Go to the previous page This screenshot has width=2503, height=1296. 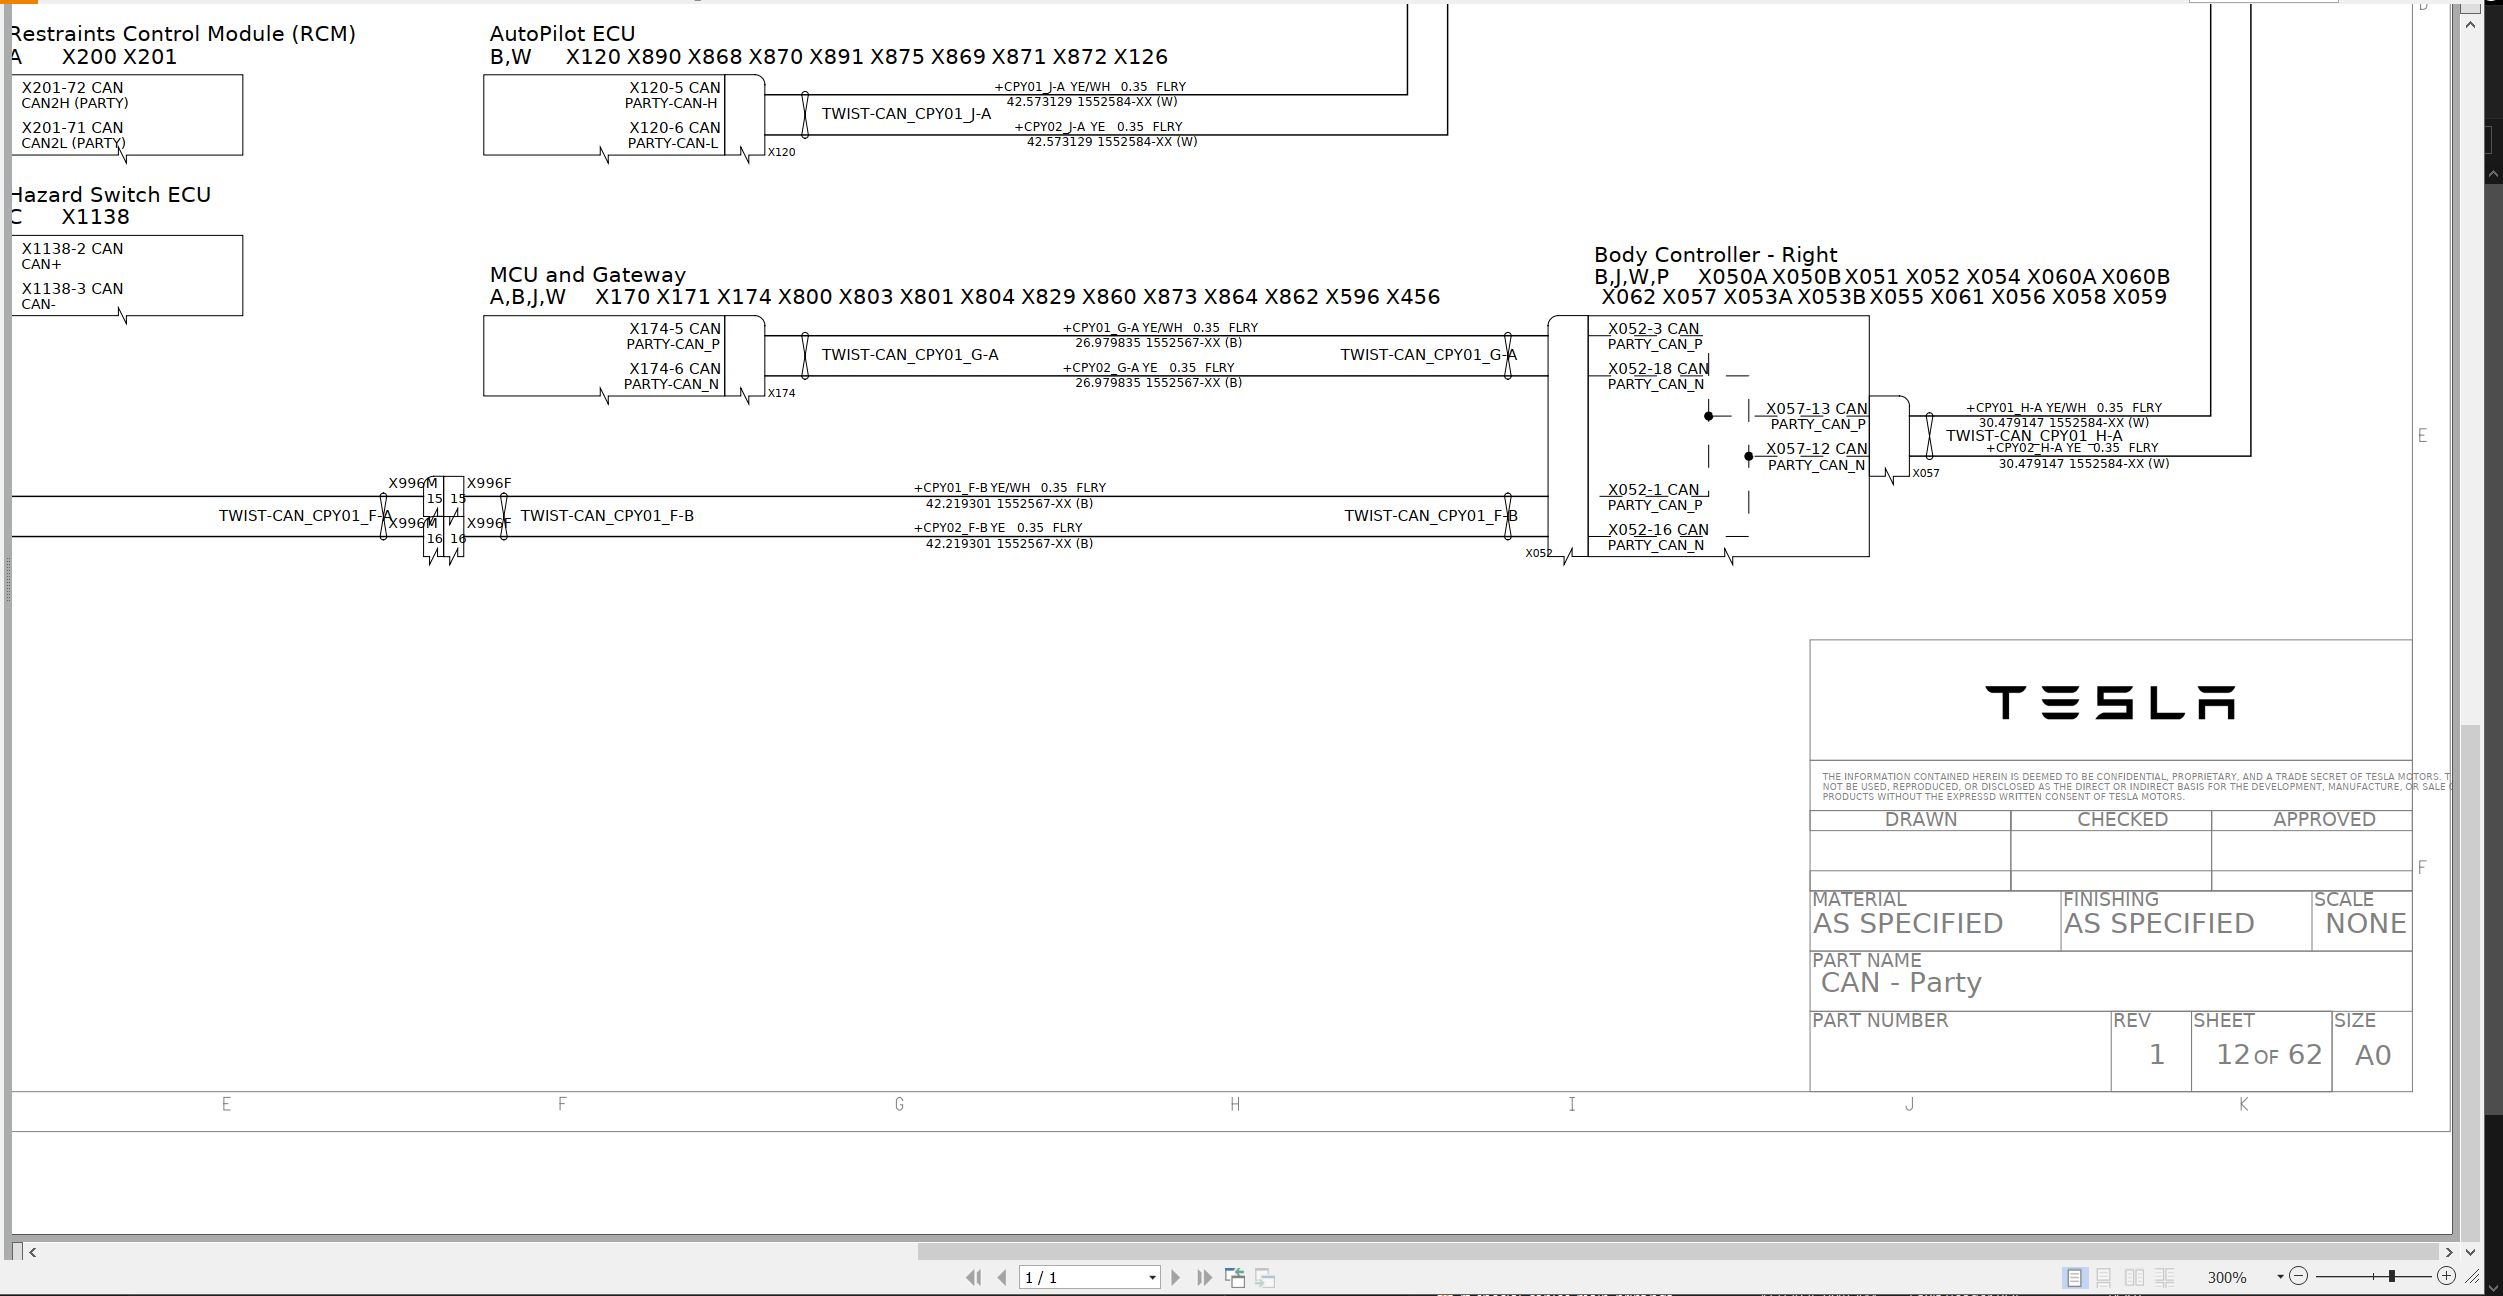tap(1002, 1277)
